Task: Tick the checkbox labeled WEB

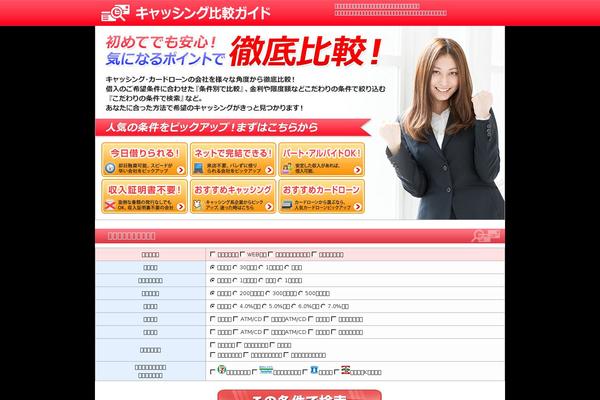Action: (x=242, y=254)
